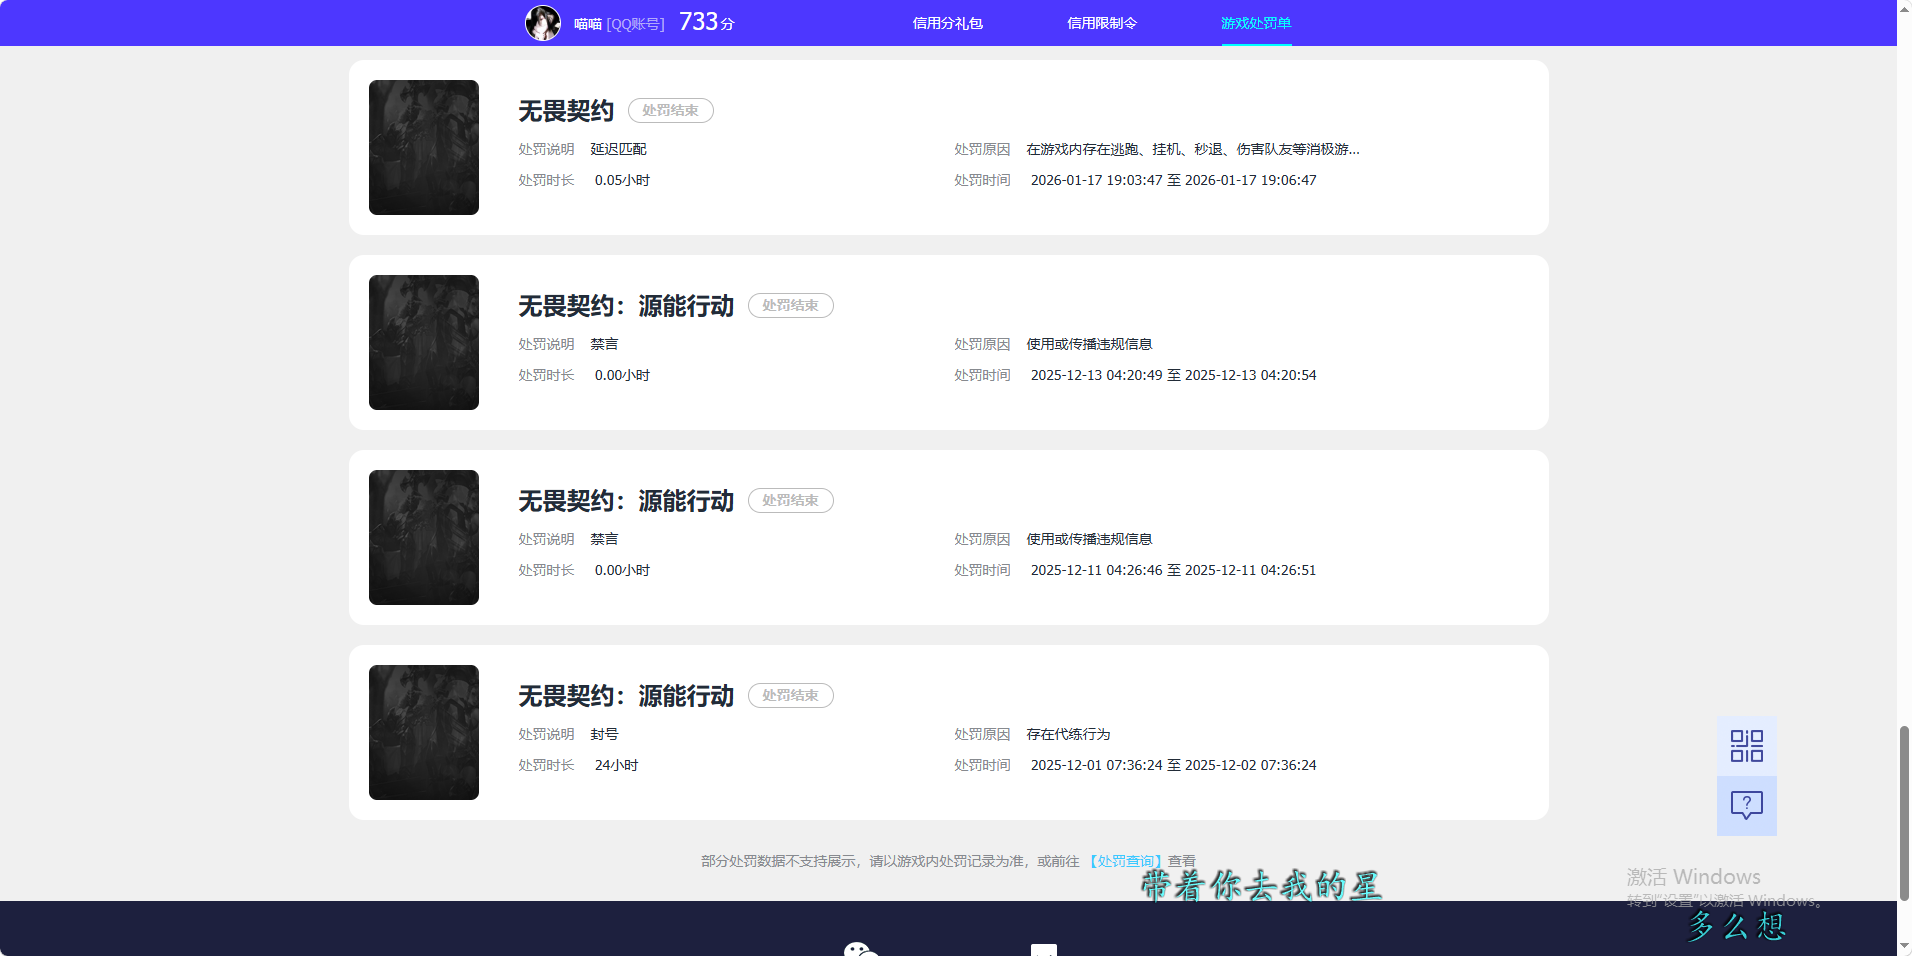Switch to the 信用分礼包 tab
The image size is (1912, 956).
click(948, 22)
